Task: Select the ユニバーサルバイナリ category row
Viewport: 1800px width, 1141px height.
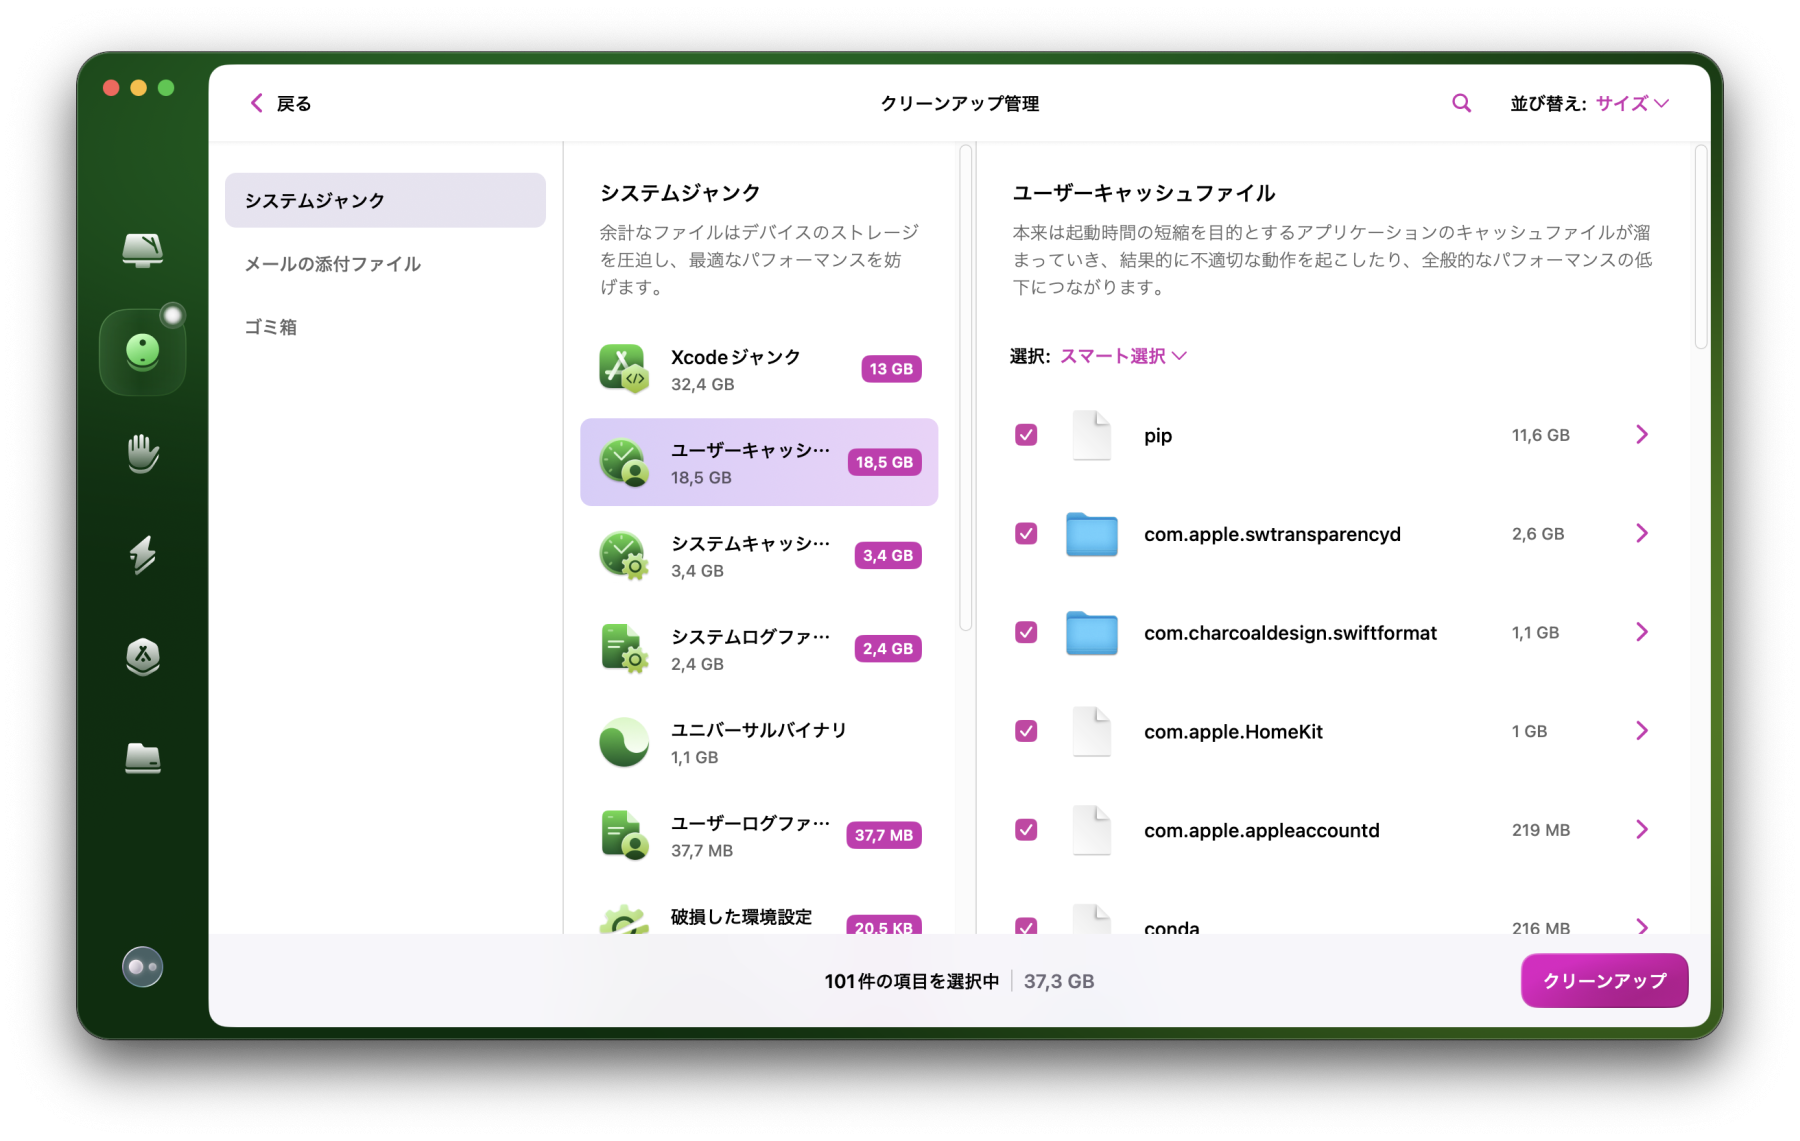Action: tap(759, 742)
